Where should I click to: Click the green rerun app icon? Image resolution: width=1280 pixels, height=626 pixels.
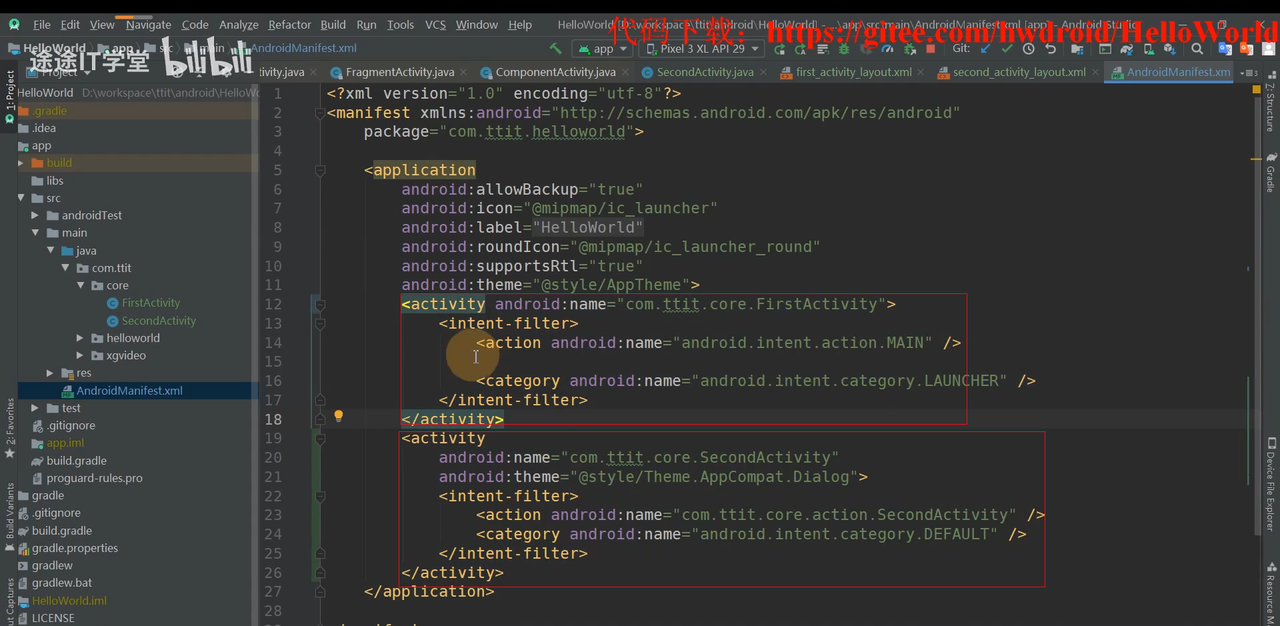(x=780, y=48)
